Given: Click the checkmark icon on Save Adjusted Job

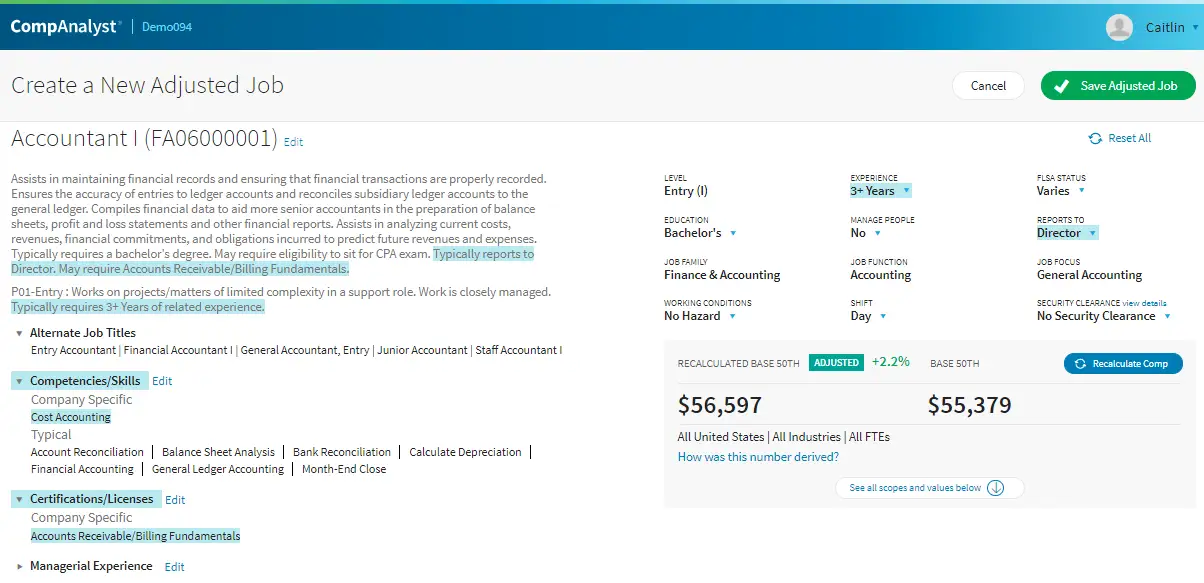Looking at the screenshot, I should (x=1061, y=86).
